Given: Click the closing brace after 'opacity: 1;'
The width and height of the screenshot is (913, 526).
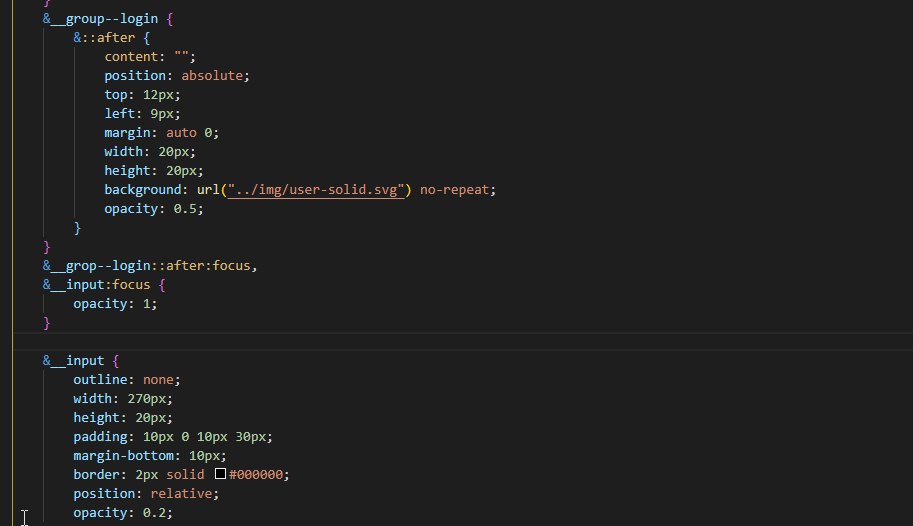Looking at the screenshot, I should coord(47,323).
